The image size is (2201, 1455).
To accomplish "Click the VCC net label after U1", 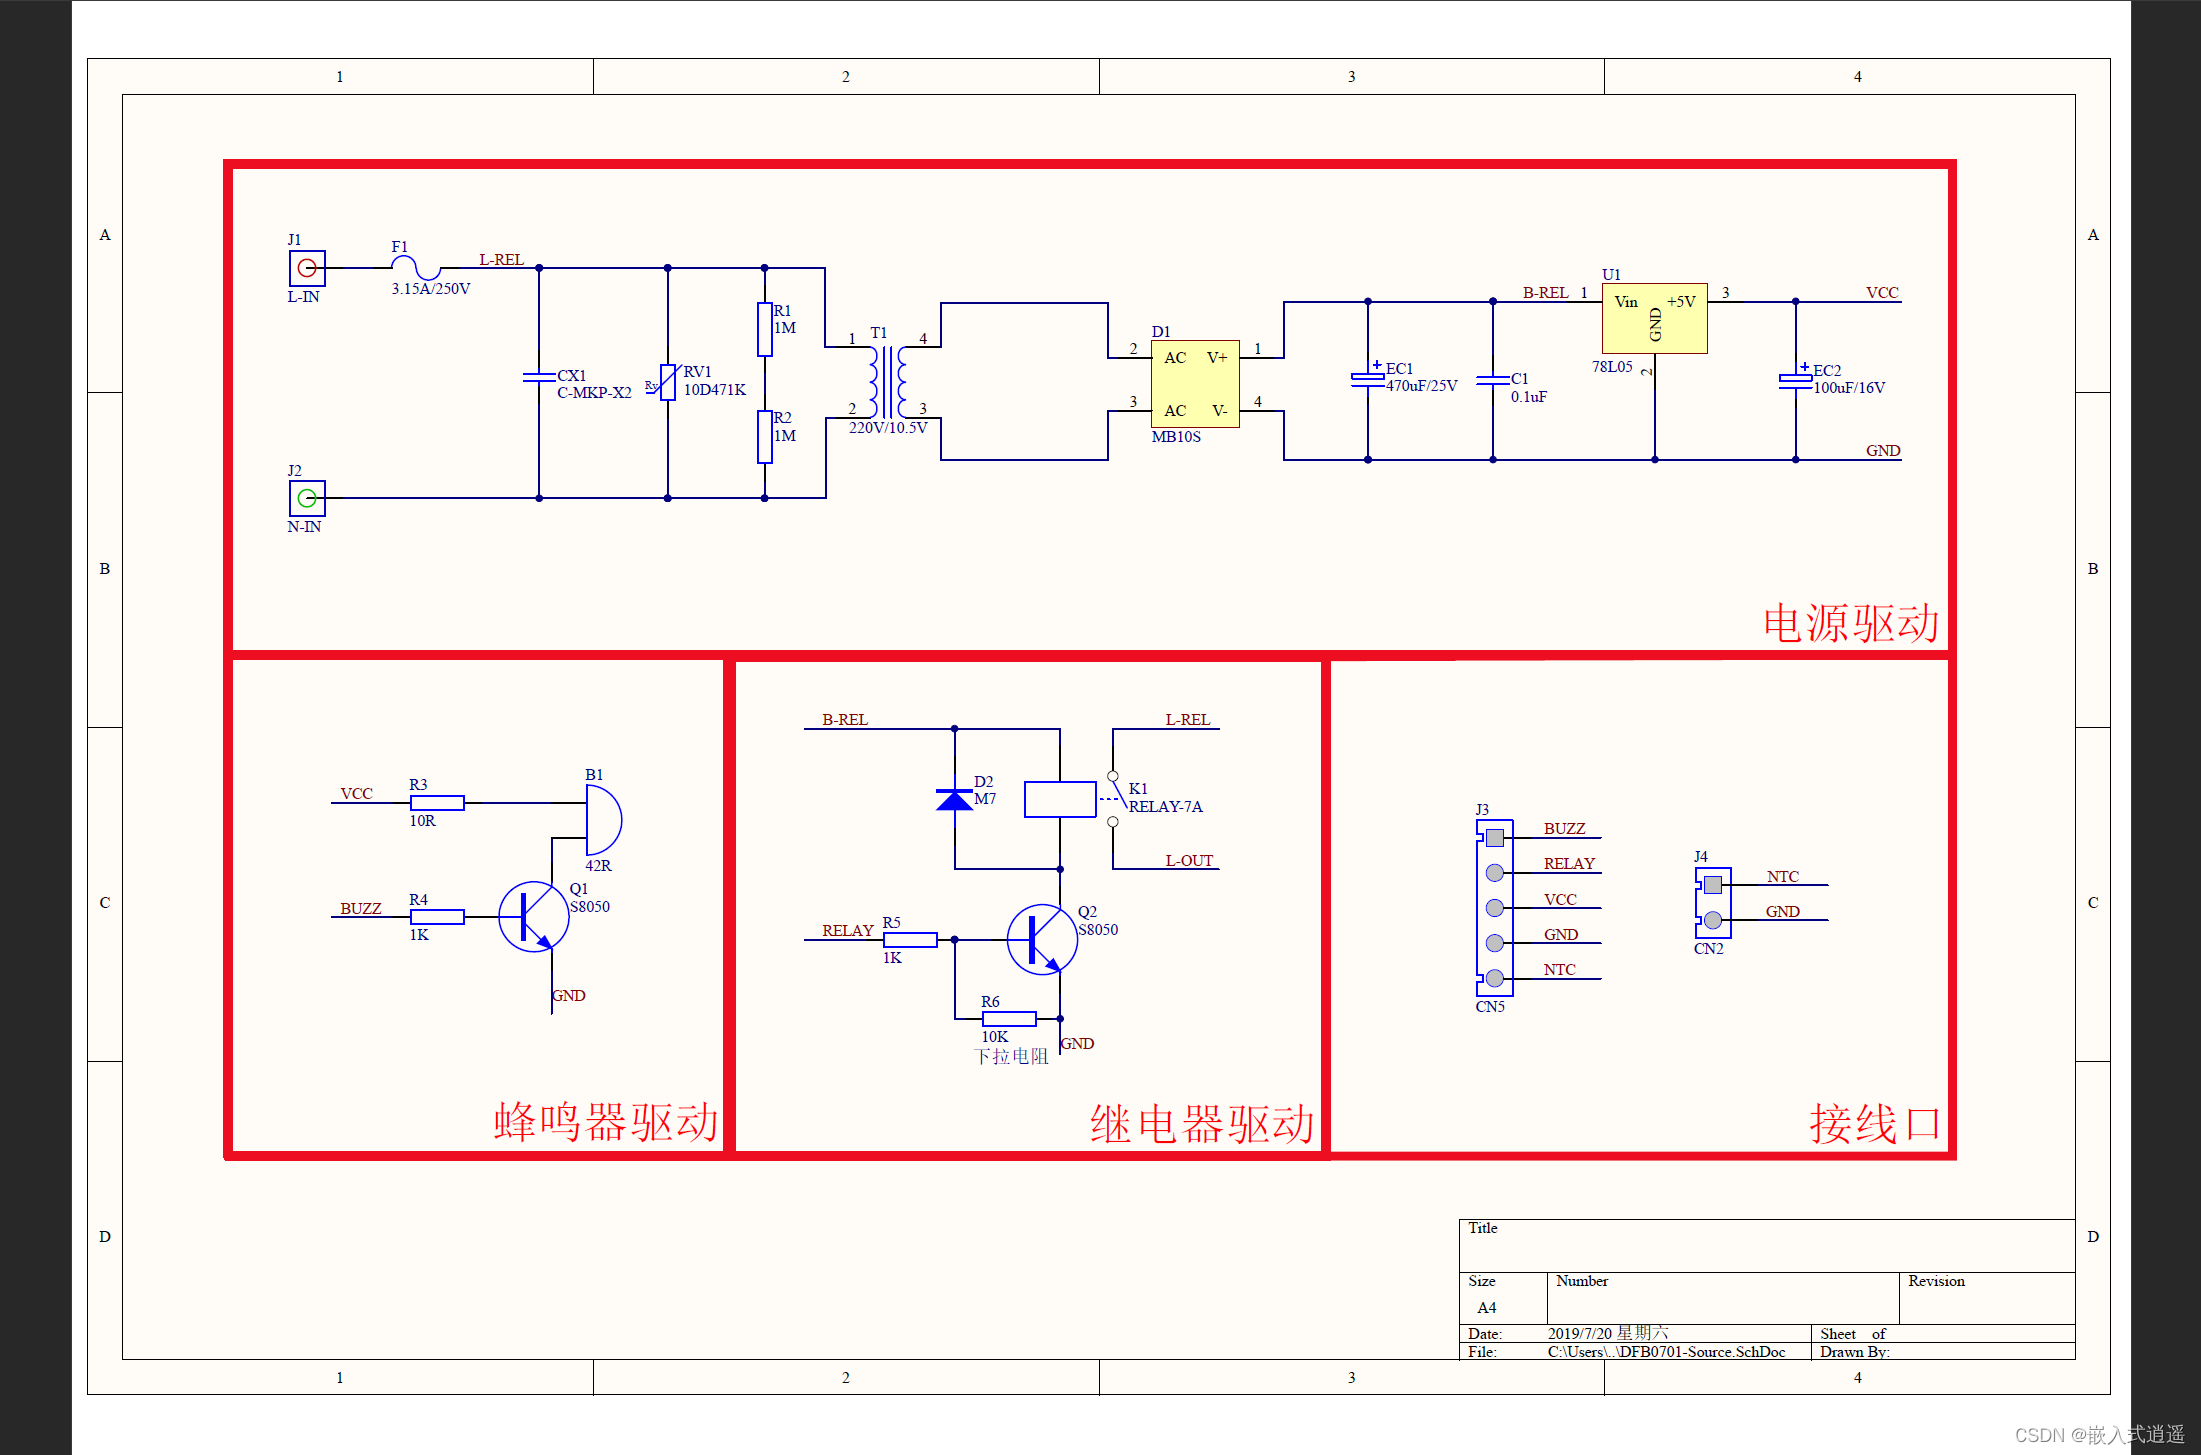I will click(x=1882, y=293).
